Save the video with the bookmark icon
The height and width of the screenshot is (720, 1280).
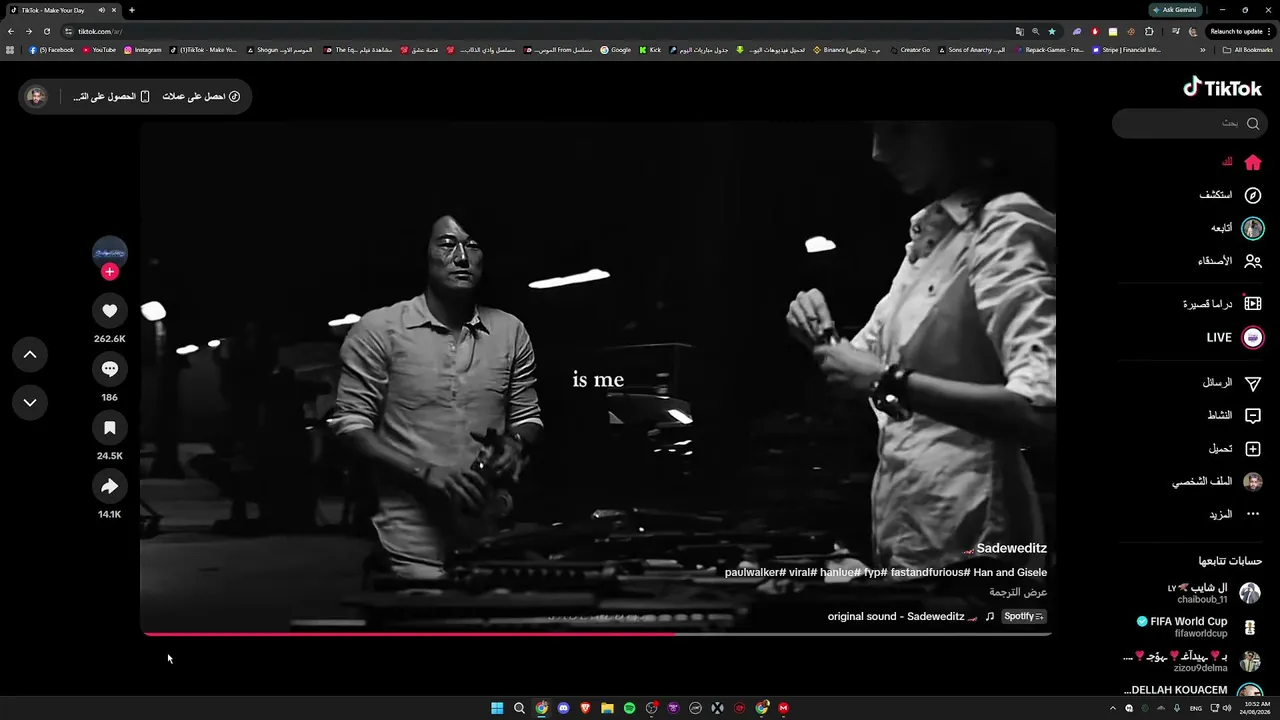click(110, 428)
